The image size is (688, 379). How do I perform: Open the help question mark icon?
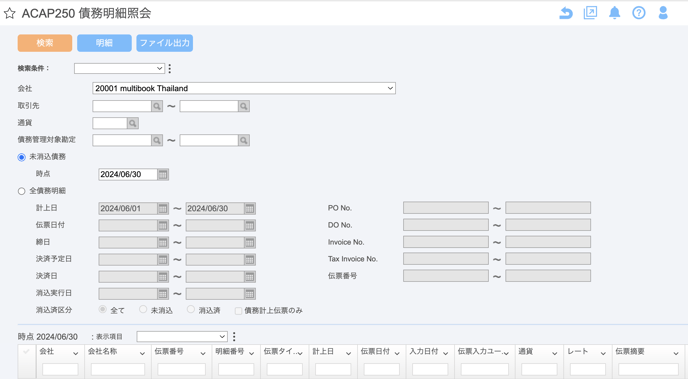(638, 13)
